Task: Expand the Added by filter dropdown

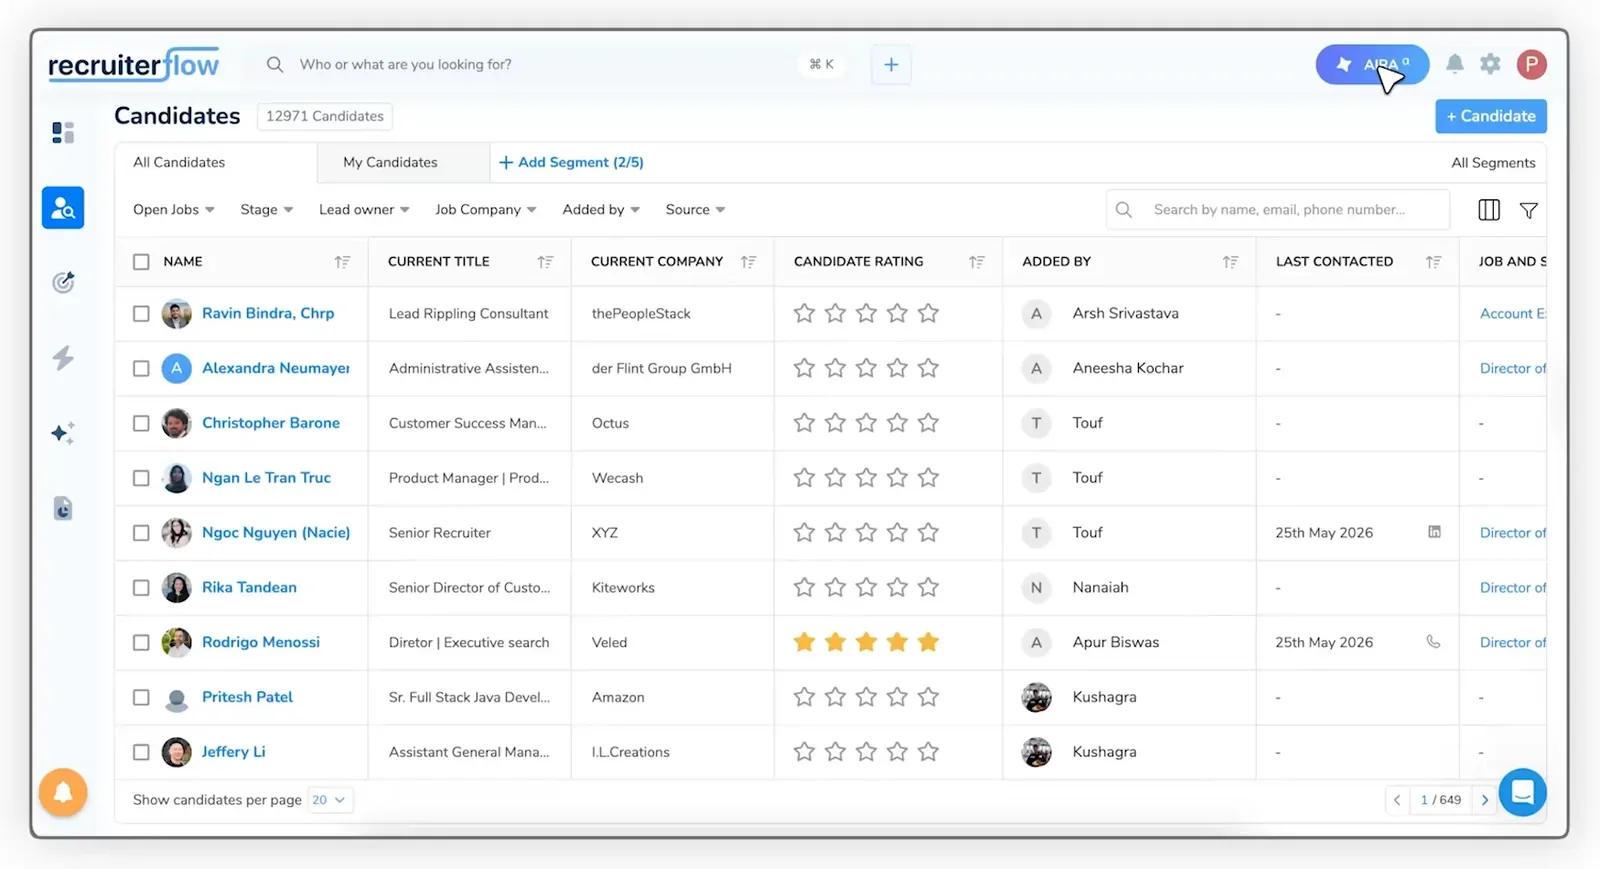Action: (x=601, y=210)
